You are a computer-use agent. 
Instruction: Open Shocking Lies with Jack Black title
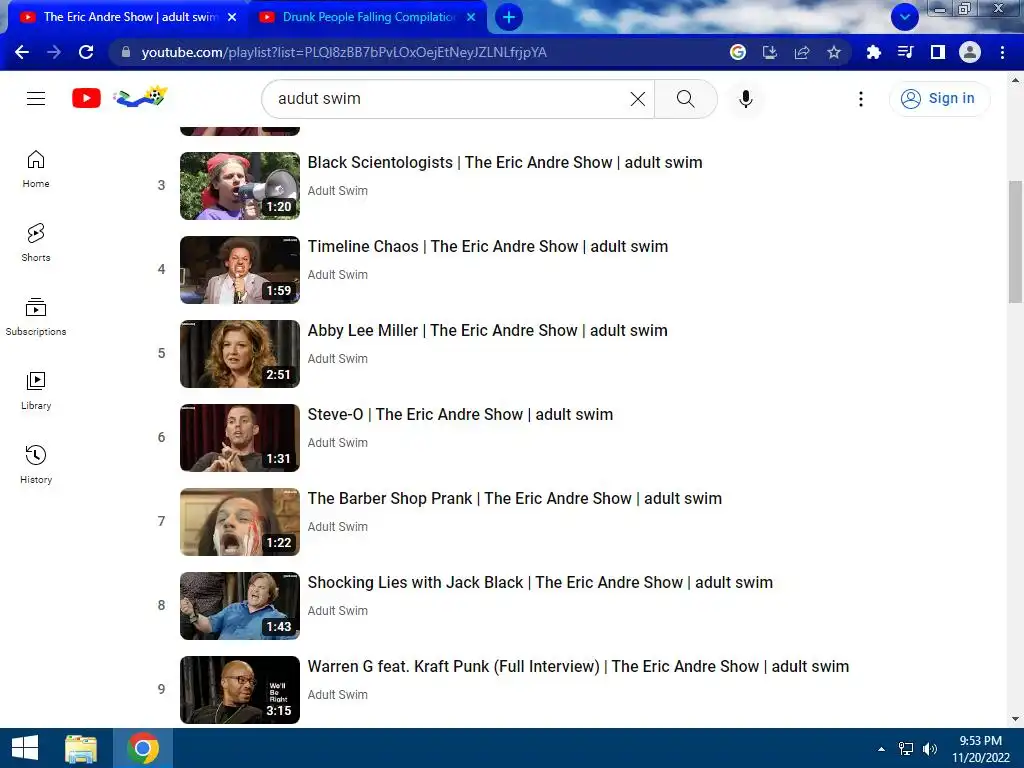click(x=540, y=583)
